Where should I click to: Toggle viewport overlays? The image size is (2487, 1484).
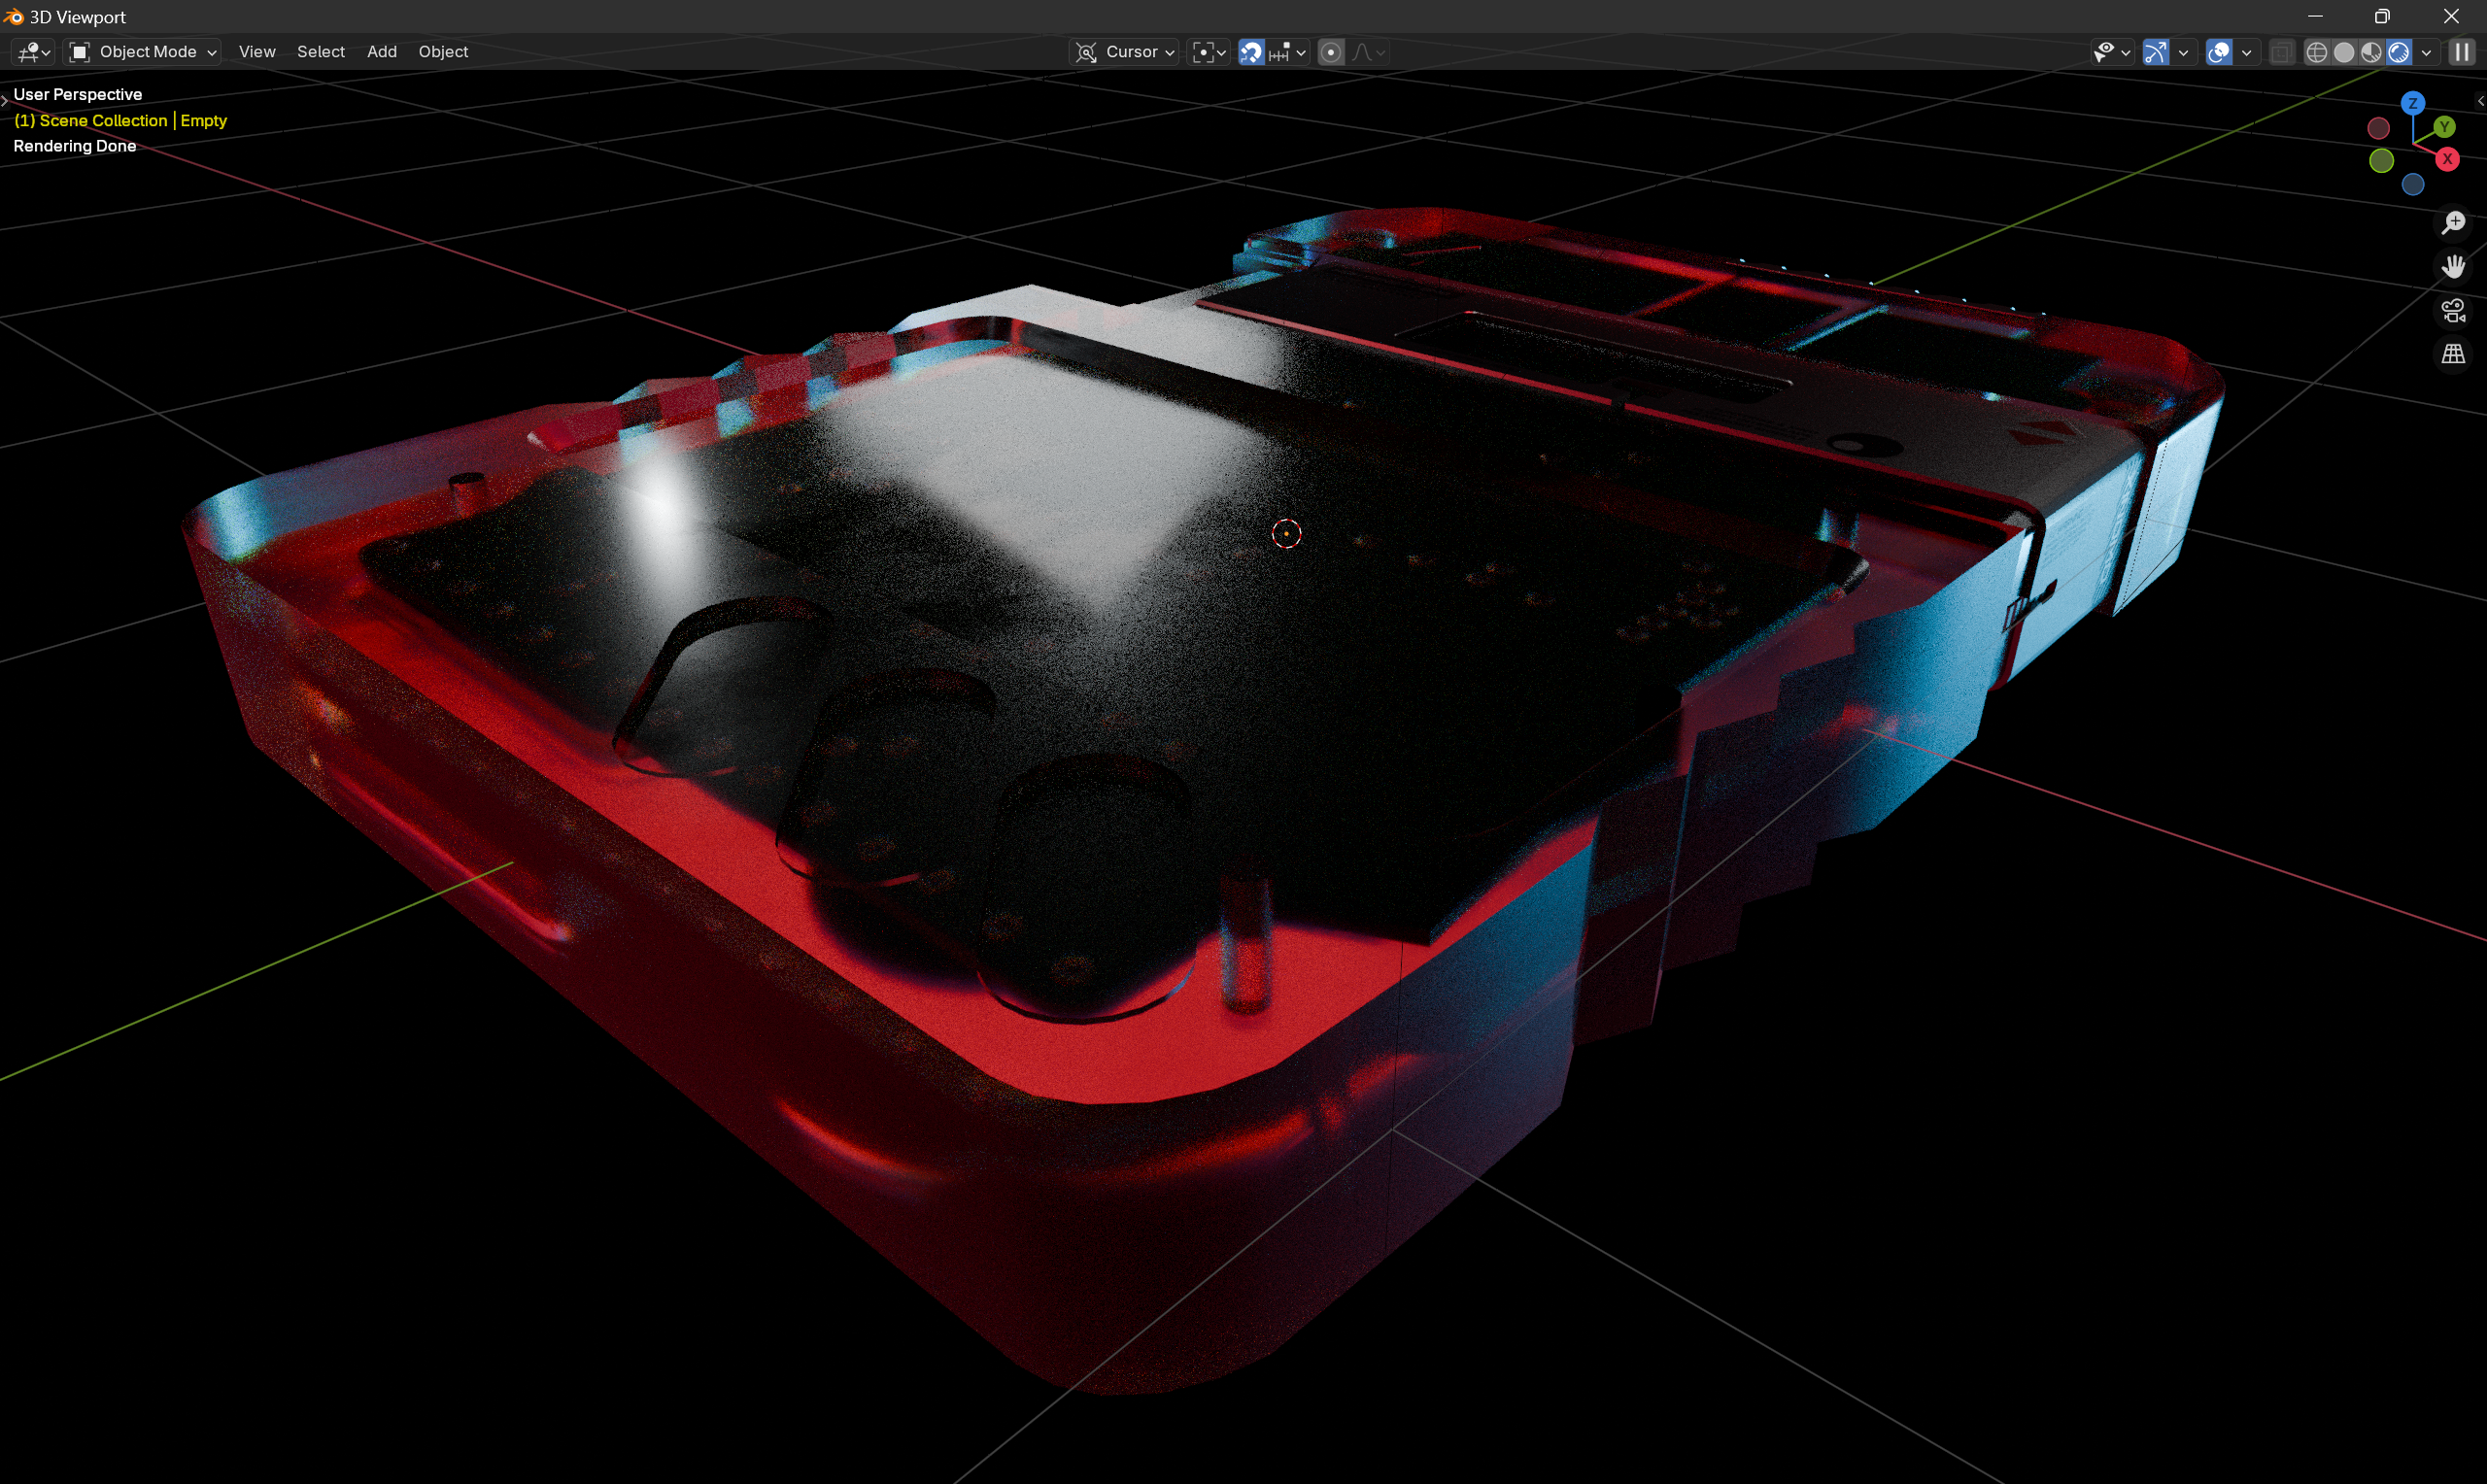pyautogui.click(x=2219, y=52)
